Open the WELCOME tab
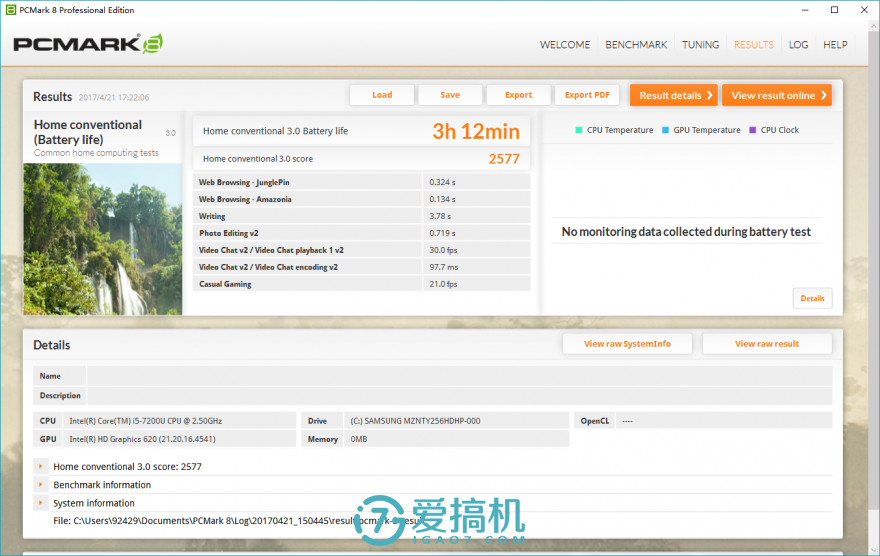Screen dimensions: 880x556 click(x=565, y=45)
